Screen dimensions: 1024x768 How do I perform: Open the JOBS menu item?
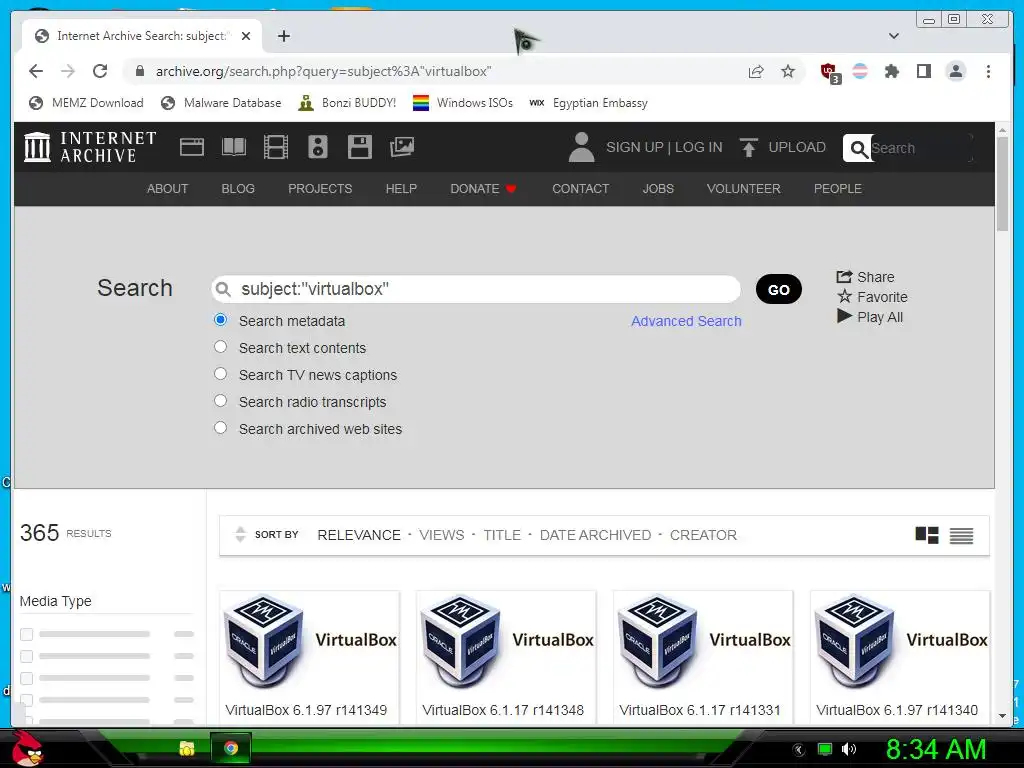(x=658, y=189)
